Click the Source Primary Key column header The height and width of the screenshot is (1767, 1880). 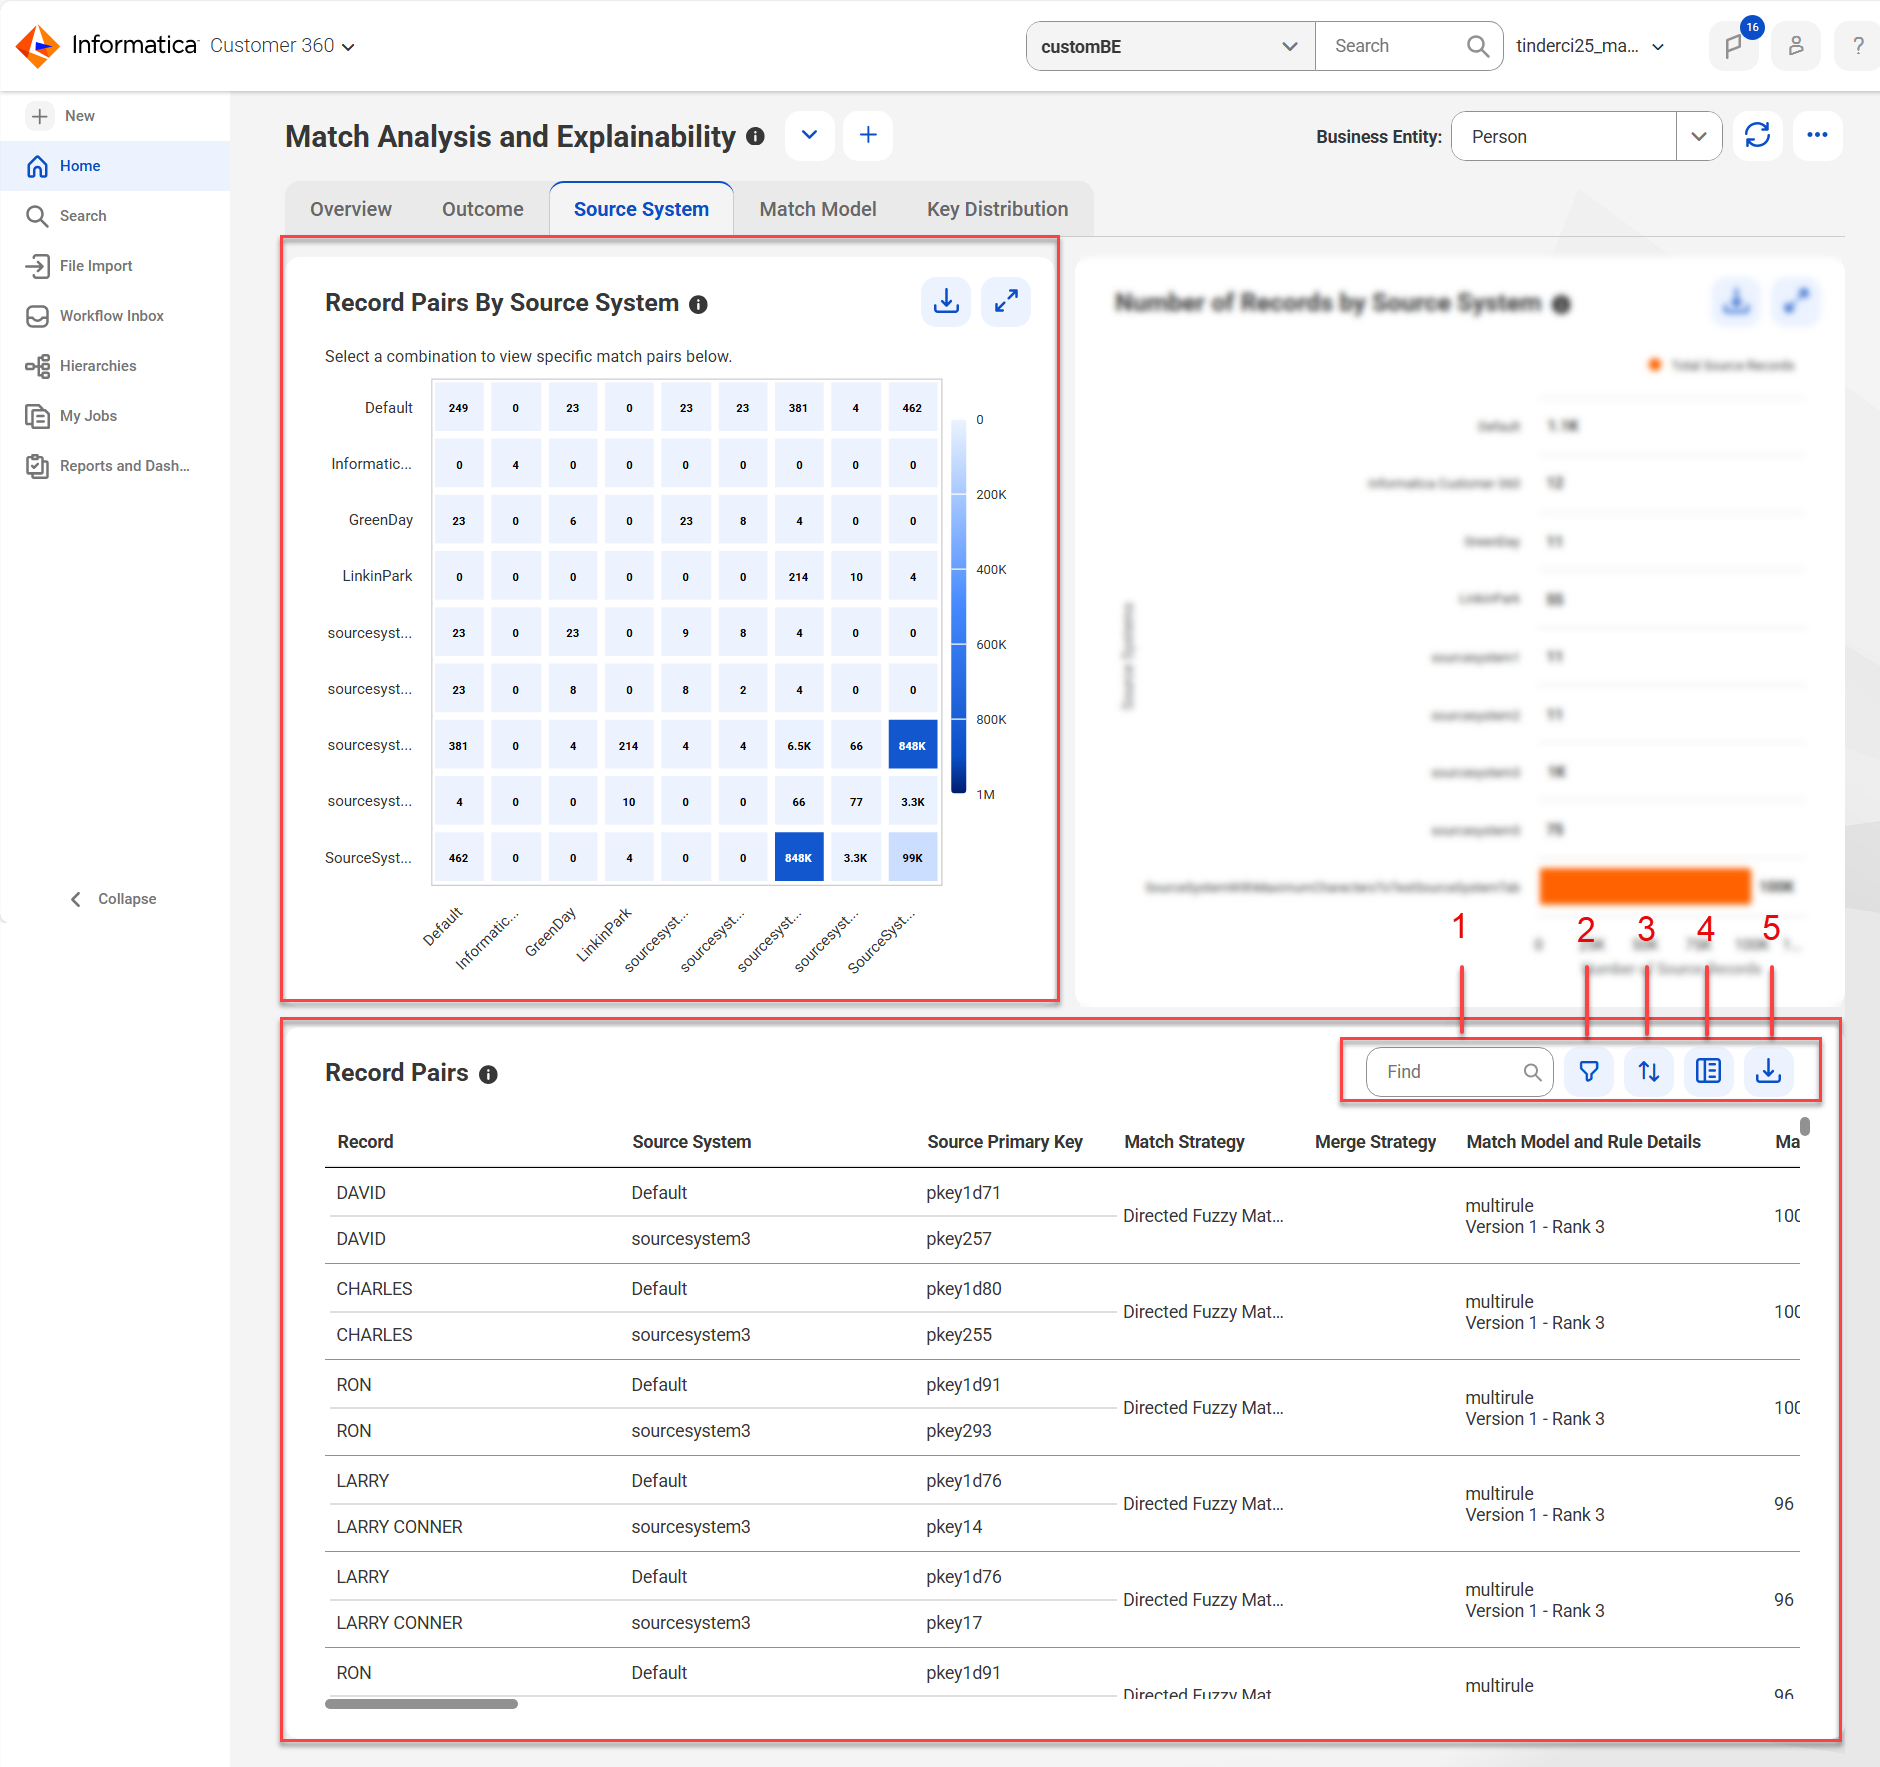1004,1142
